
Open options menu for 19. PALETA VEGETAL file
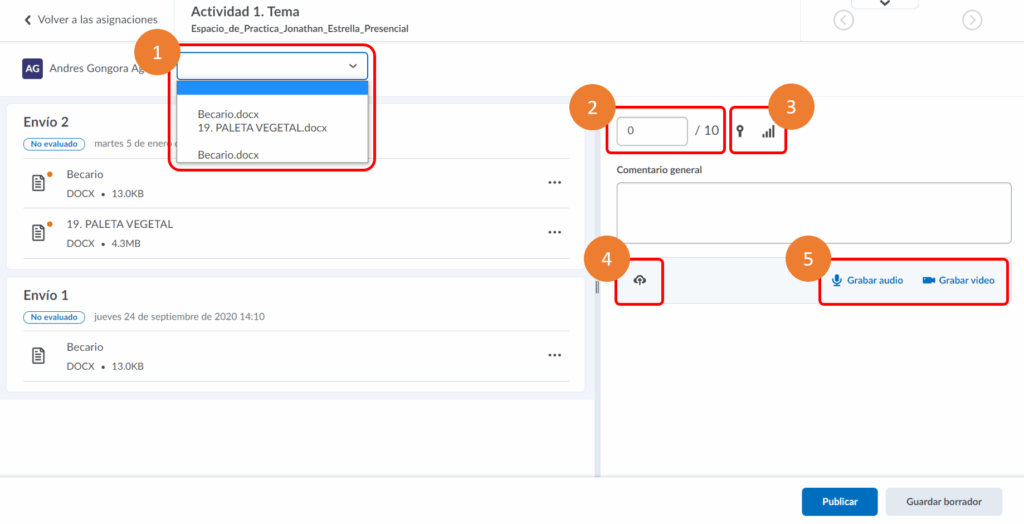pyautogui.click(x=554, y=232)
